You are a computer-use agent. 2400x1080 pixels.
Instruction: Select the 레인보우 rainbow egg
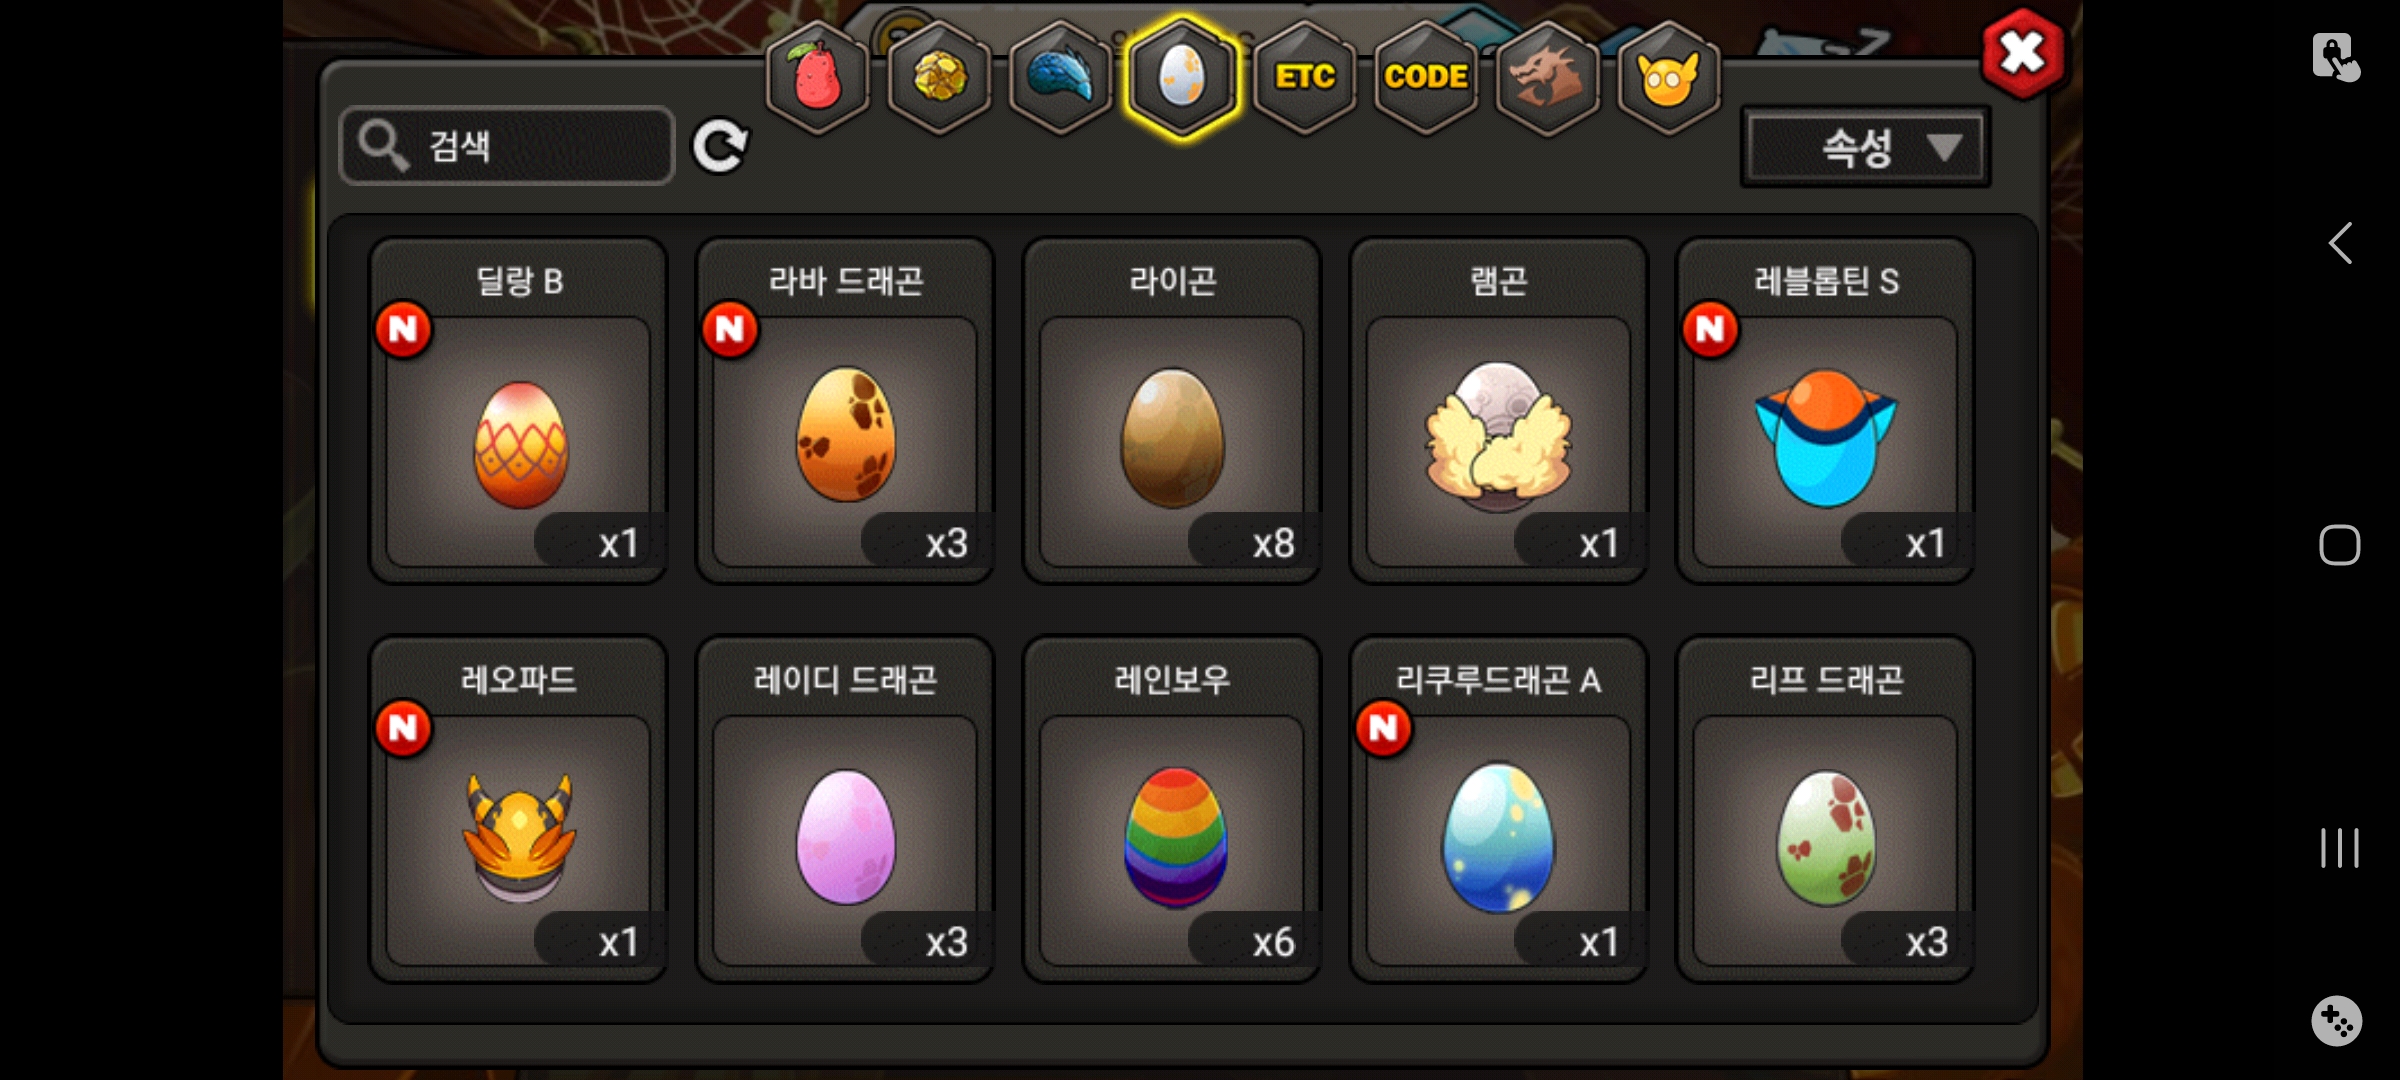pos(1172,809)
